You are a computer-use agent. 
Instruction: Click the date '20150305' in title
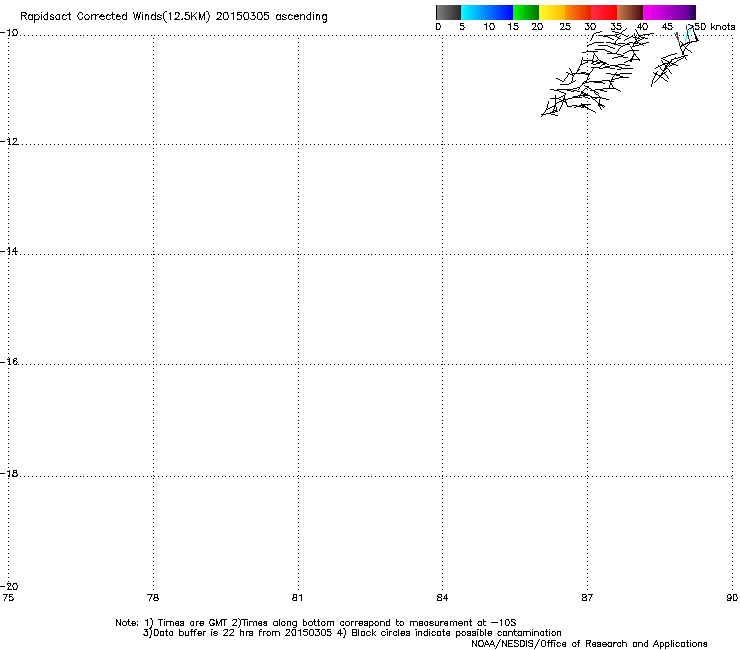pyautogui.click(x=243, y=17)
